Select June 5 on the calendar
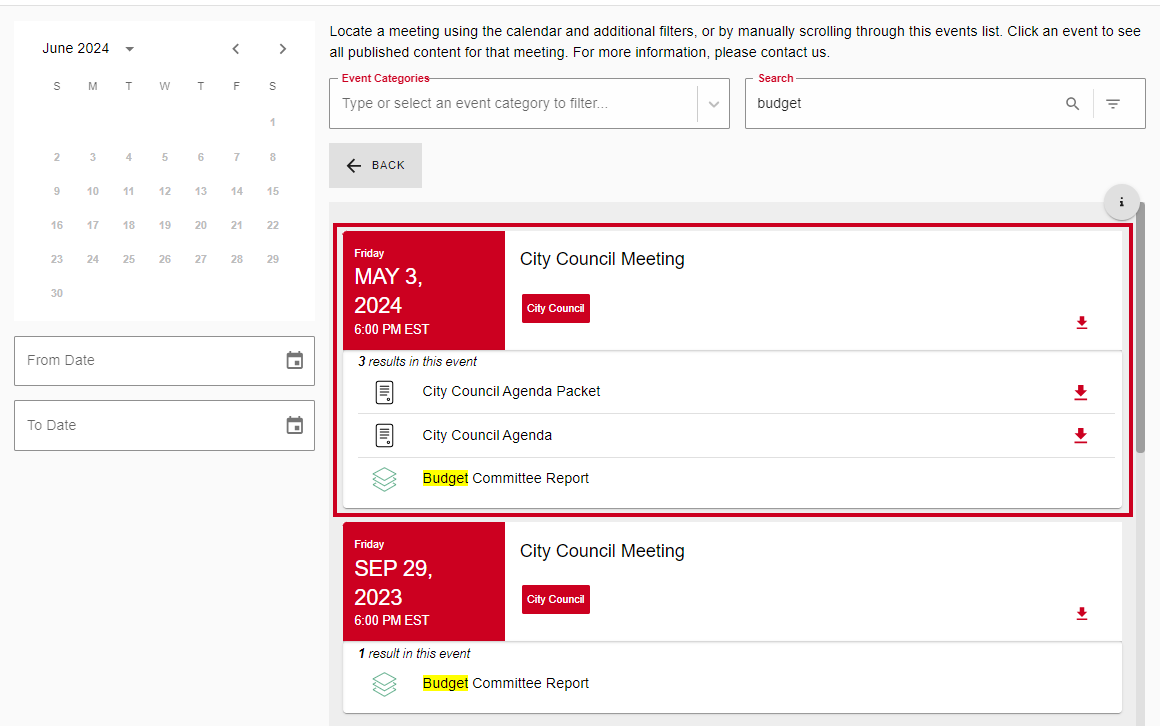This screenshot has width=1160, height=726. (x=165, y=157)
